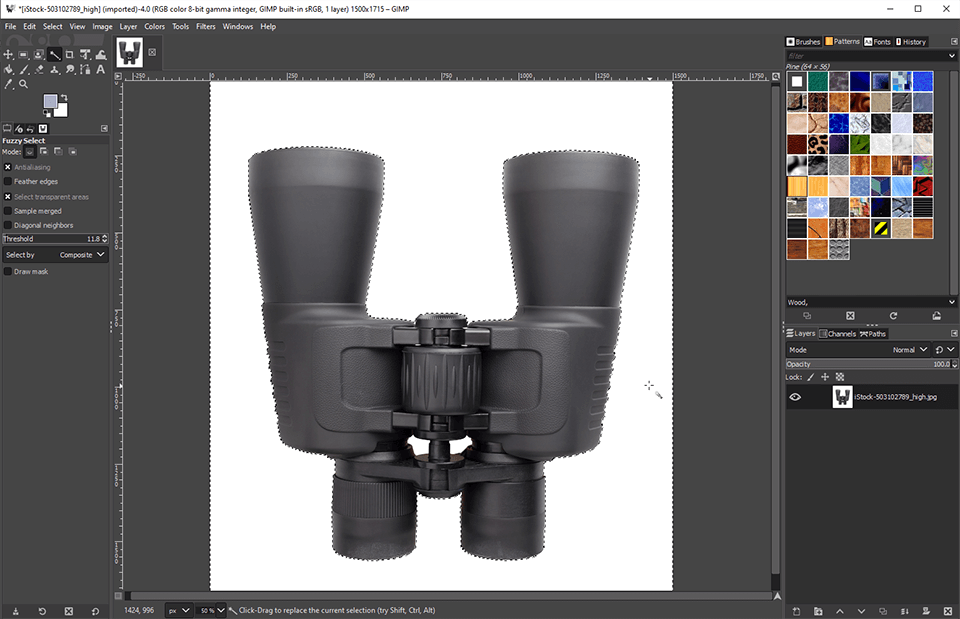The width and height of the screenshot is (960, 619).
Task: Open the layer Mode Normal dropdown
Action: point(910,350)
